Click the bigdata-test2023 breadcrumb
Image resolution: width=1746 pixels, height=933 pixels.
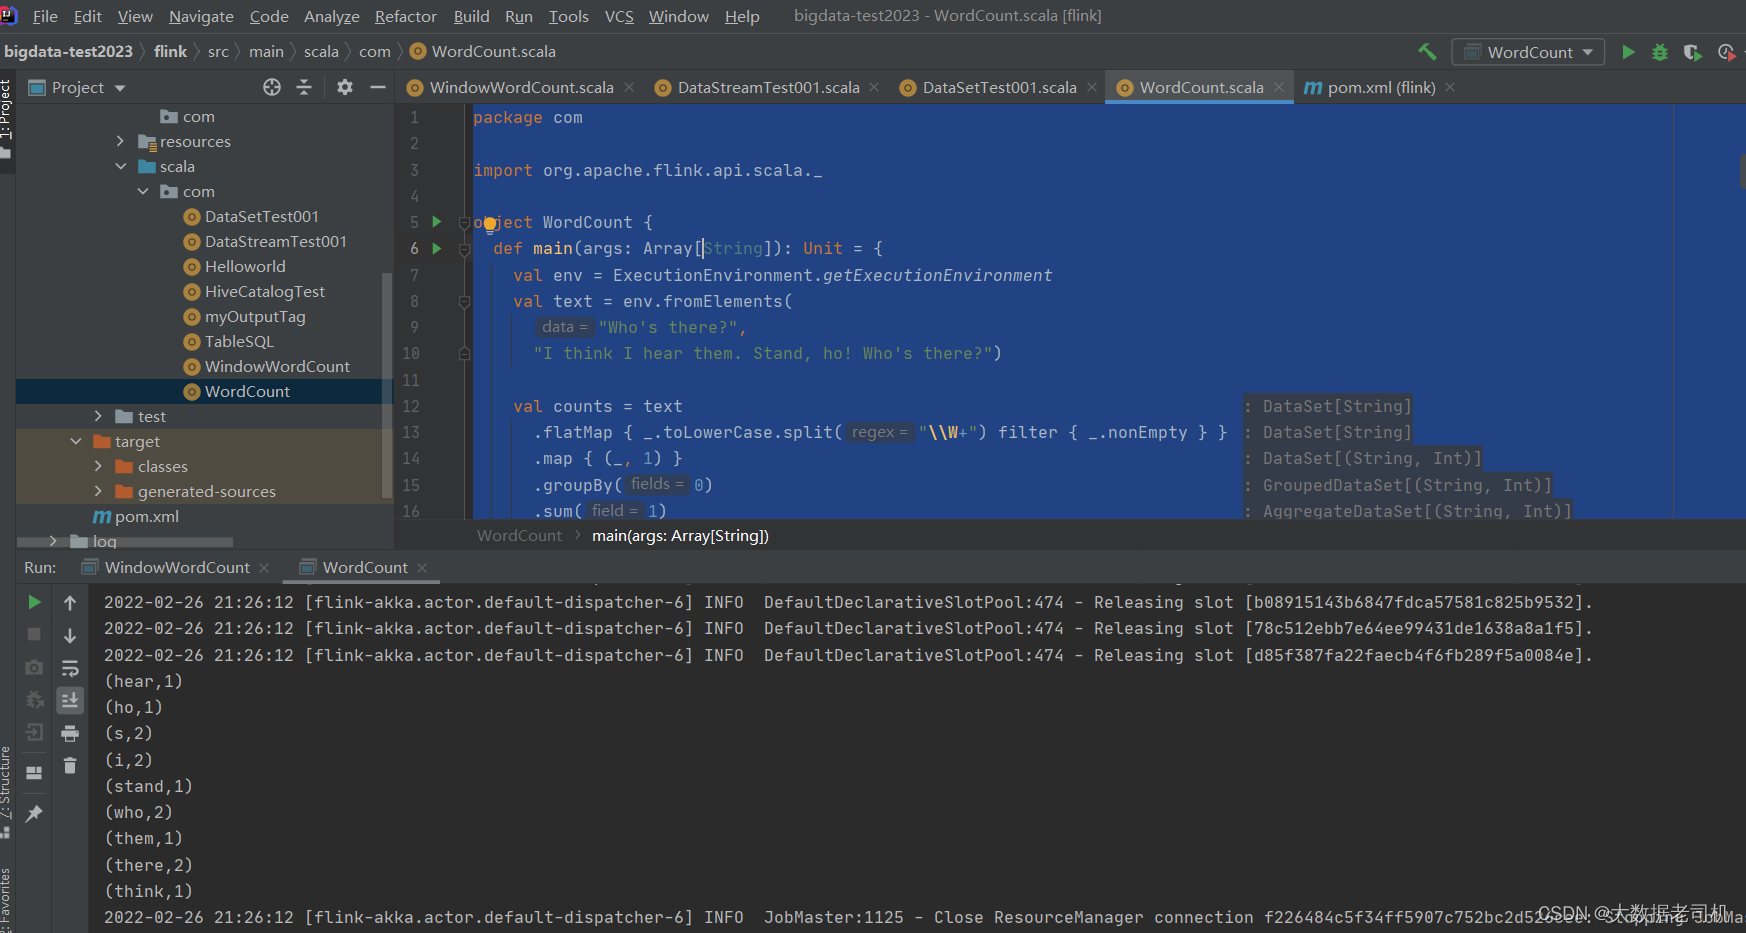[68, 51]
